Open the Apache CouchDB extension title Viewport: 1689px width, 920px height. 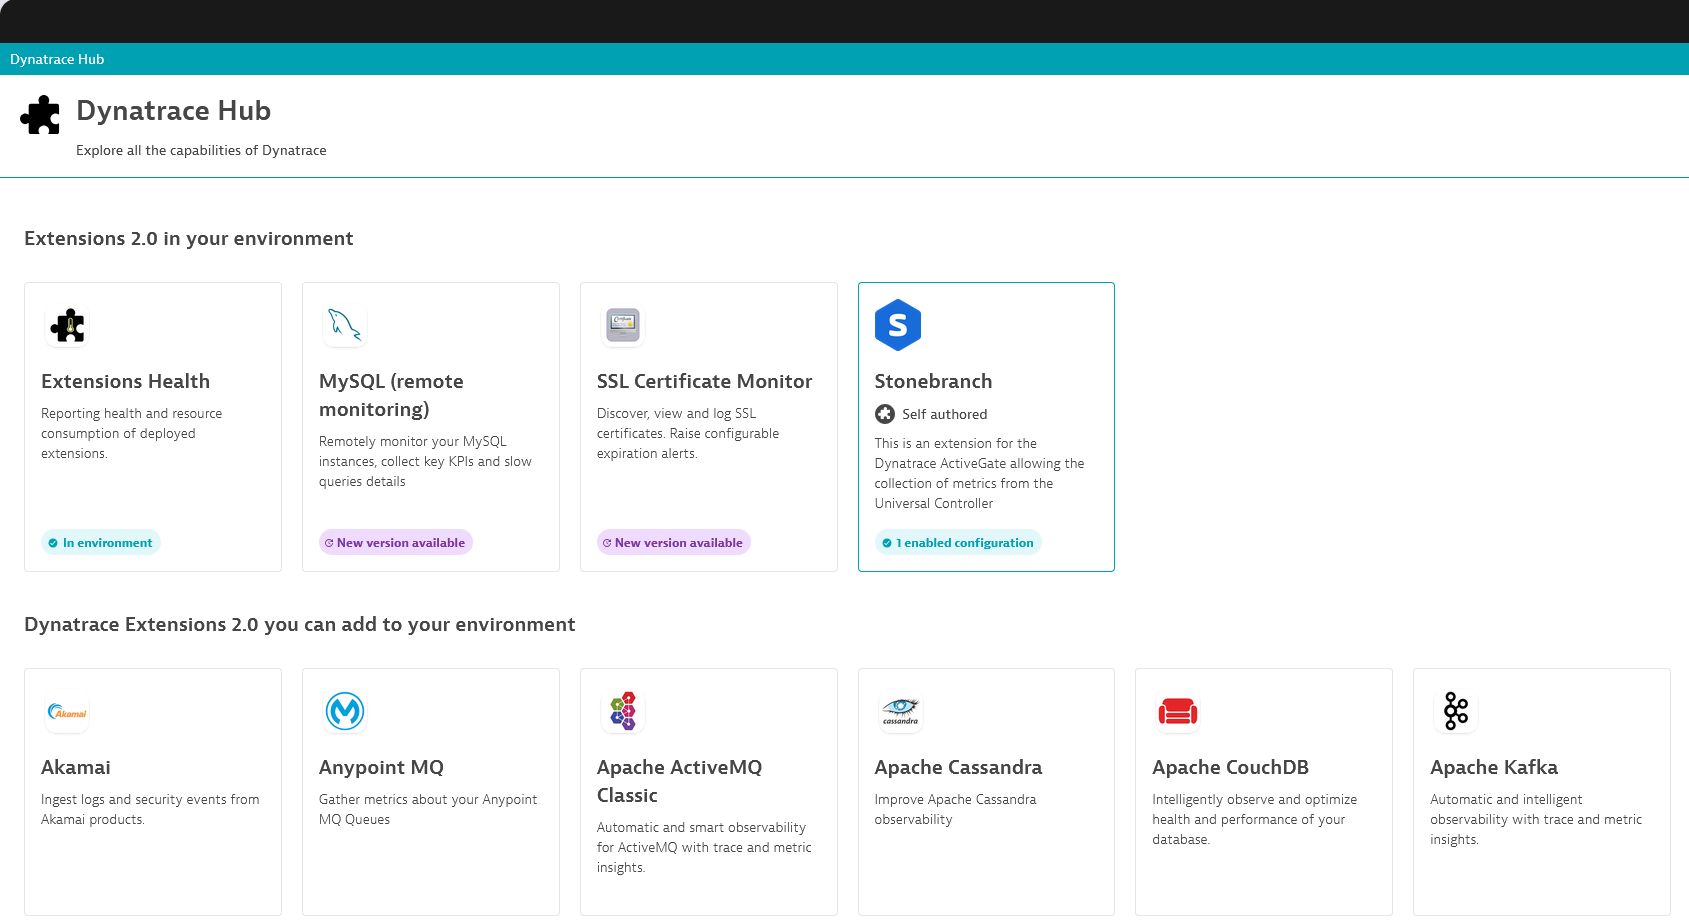[1231, 767]
